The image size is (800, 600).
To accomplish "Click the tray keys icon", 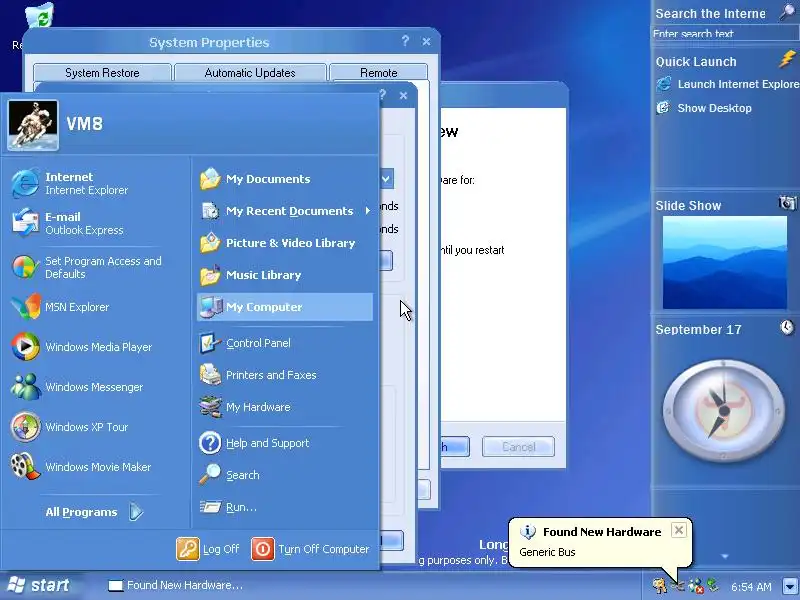I will (x=660, y=585).
